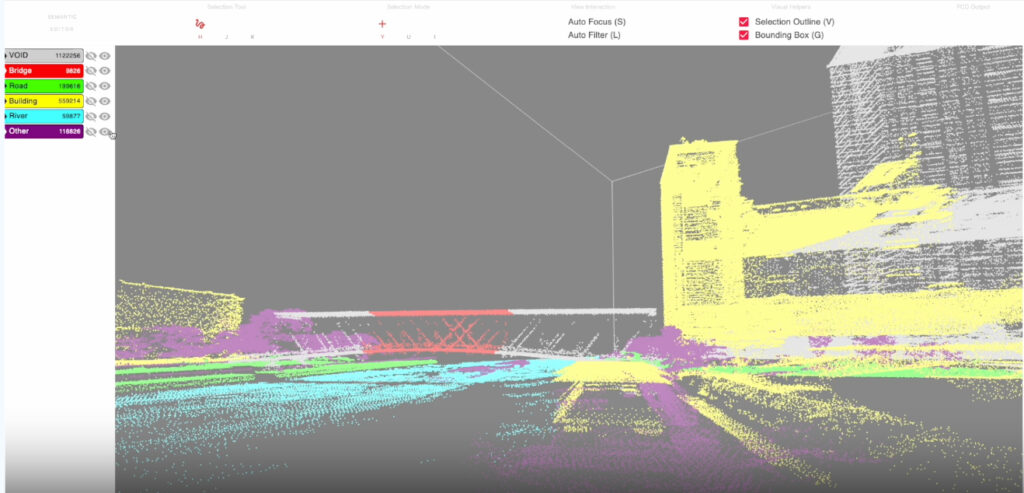Show the Other class using eye icon
Image resolution: width=1024 pixels, height=493 pixels.
tap(105, 131)
